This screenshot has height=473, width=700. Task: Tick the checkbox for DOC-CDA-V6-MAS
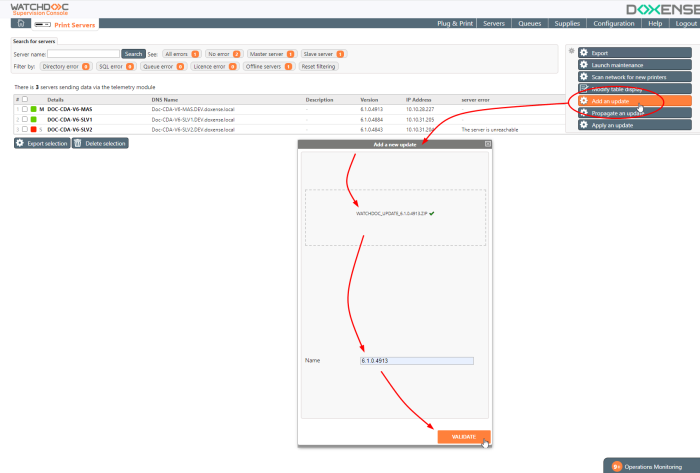point(25,109)
